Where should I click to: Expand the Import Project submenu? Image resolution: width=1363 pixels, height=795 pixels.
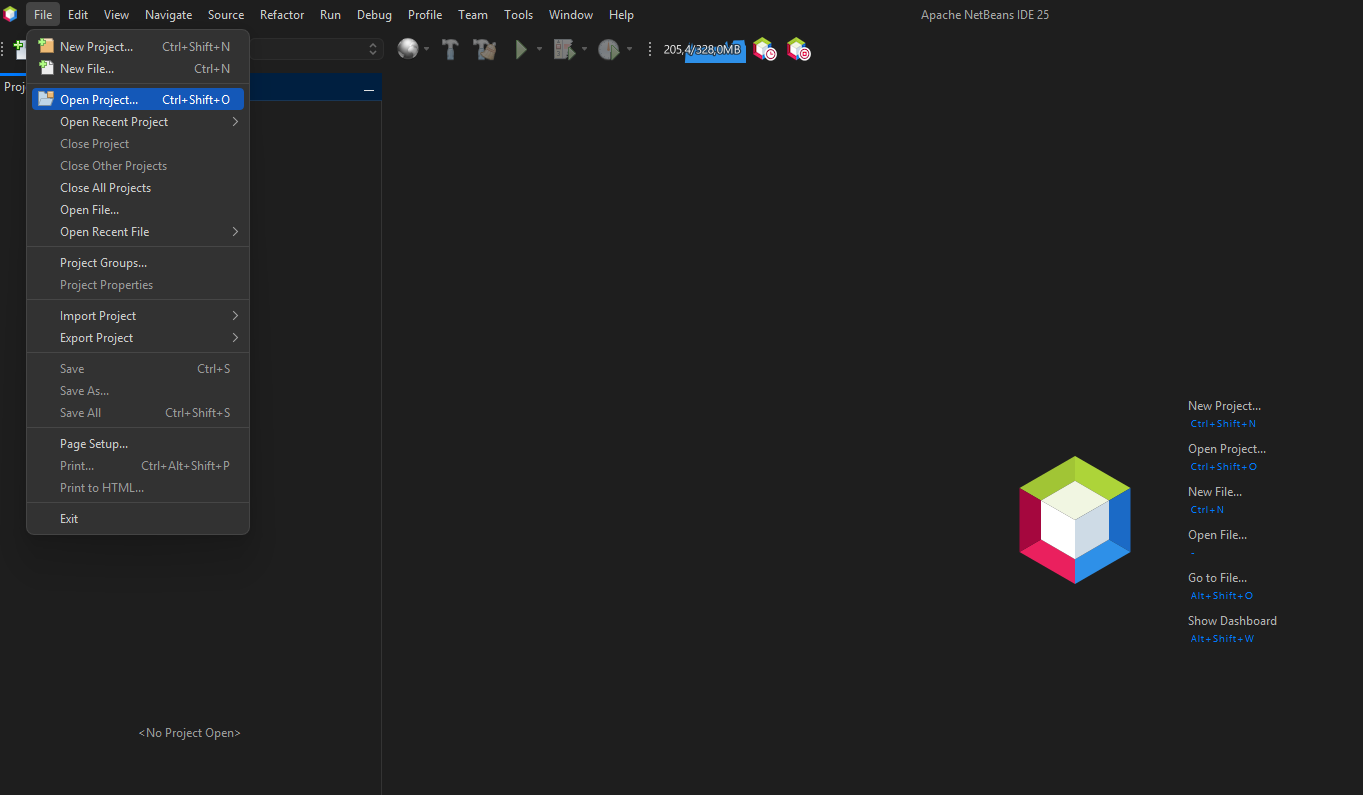point(138,316)
